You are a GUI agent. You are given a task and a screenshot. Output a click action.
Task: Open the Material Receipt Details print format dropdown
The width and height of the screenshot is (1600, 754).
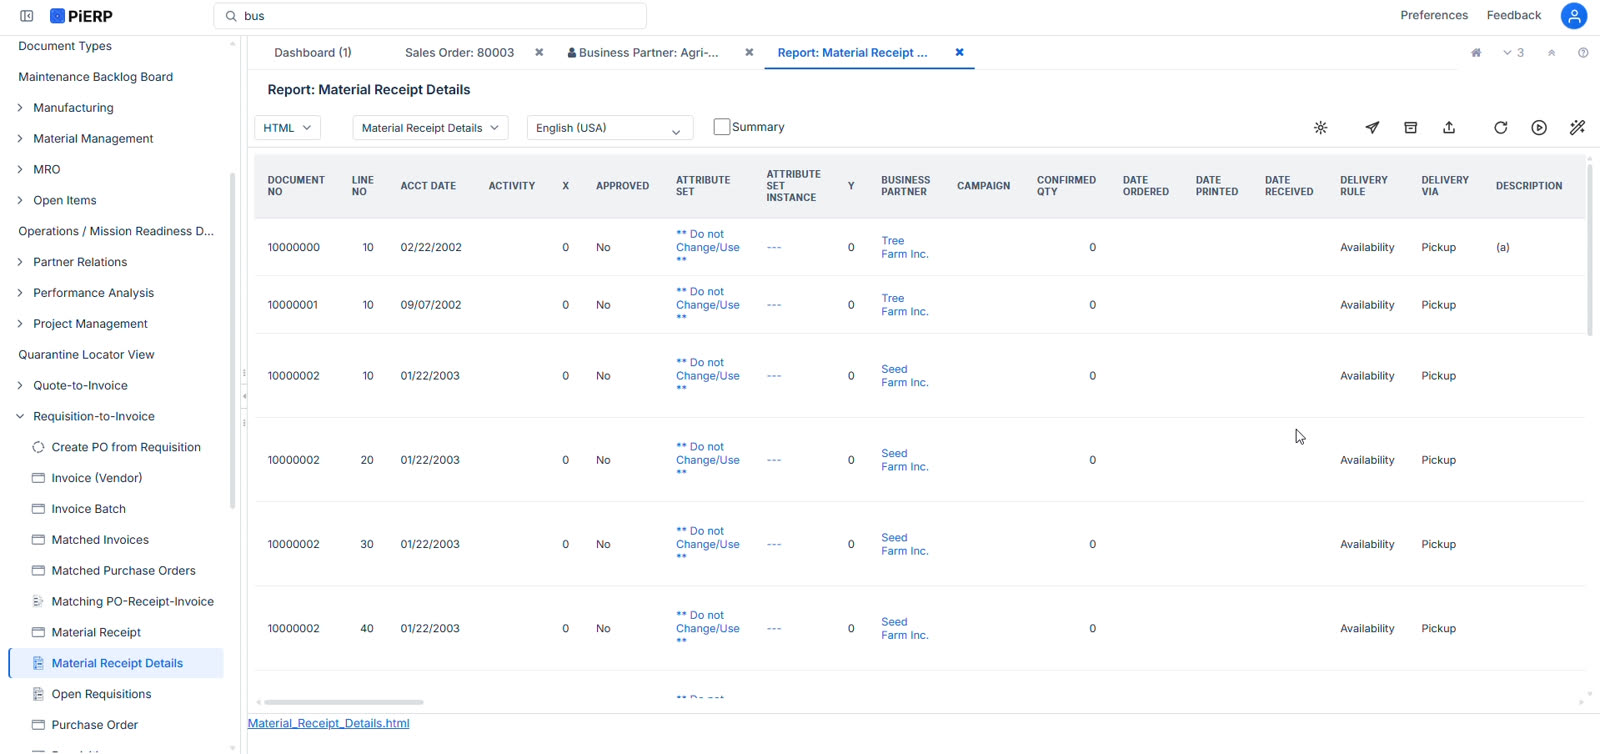click(x=431, y=128)
